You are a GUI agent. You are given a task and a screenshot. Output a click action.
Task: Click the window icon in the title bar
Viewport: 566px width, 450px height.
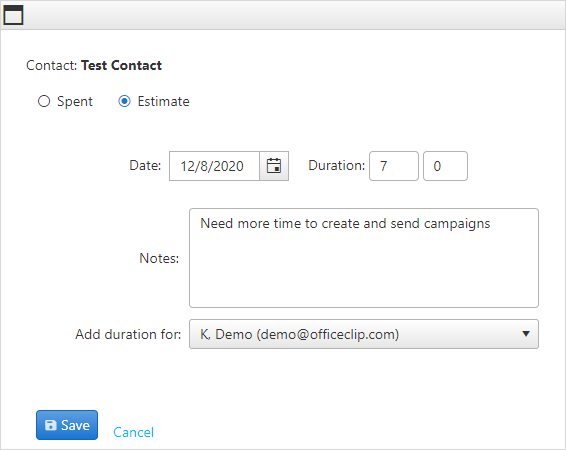click(x=13, y=15)
